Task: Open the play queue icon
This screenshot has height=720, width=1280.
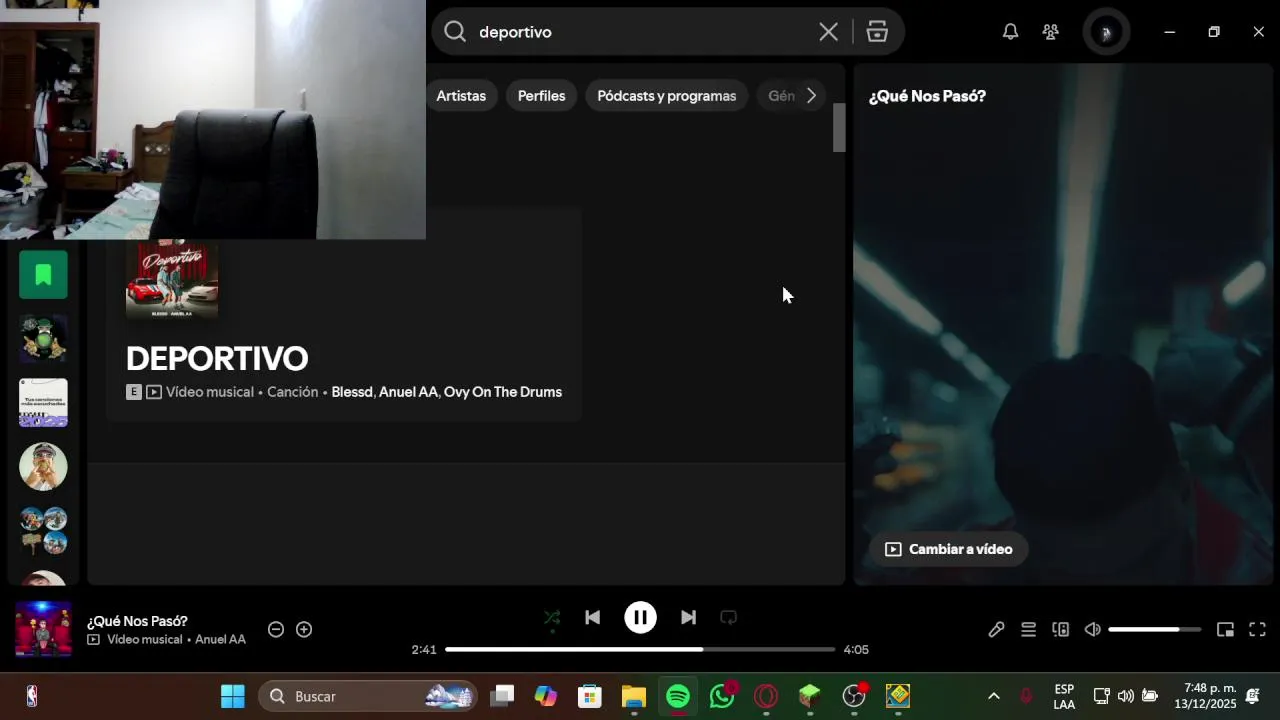Action: coord(1028,629)
